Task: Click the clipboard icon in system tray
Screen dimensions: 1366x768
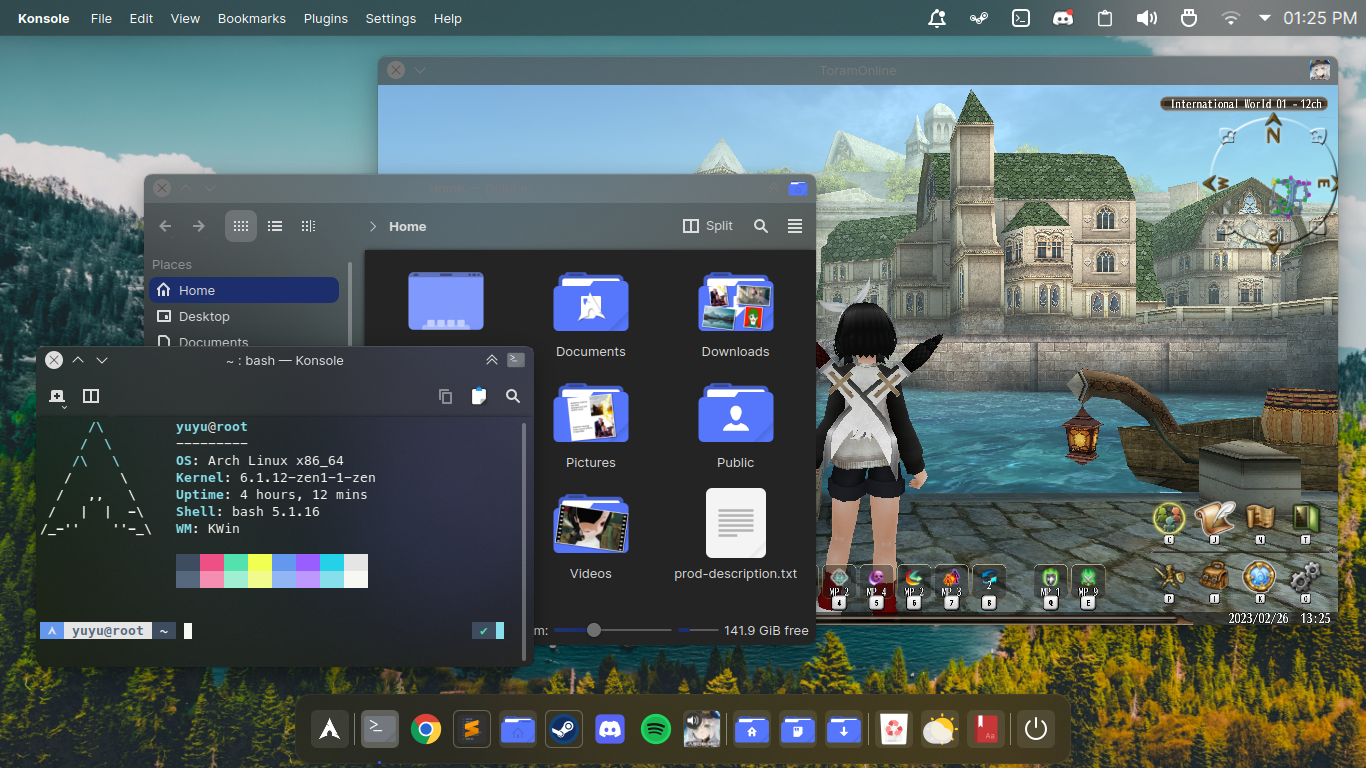Action: point(1105,18)
